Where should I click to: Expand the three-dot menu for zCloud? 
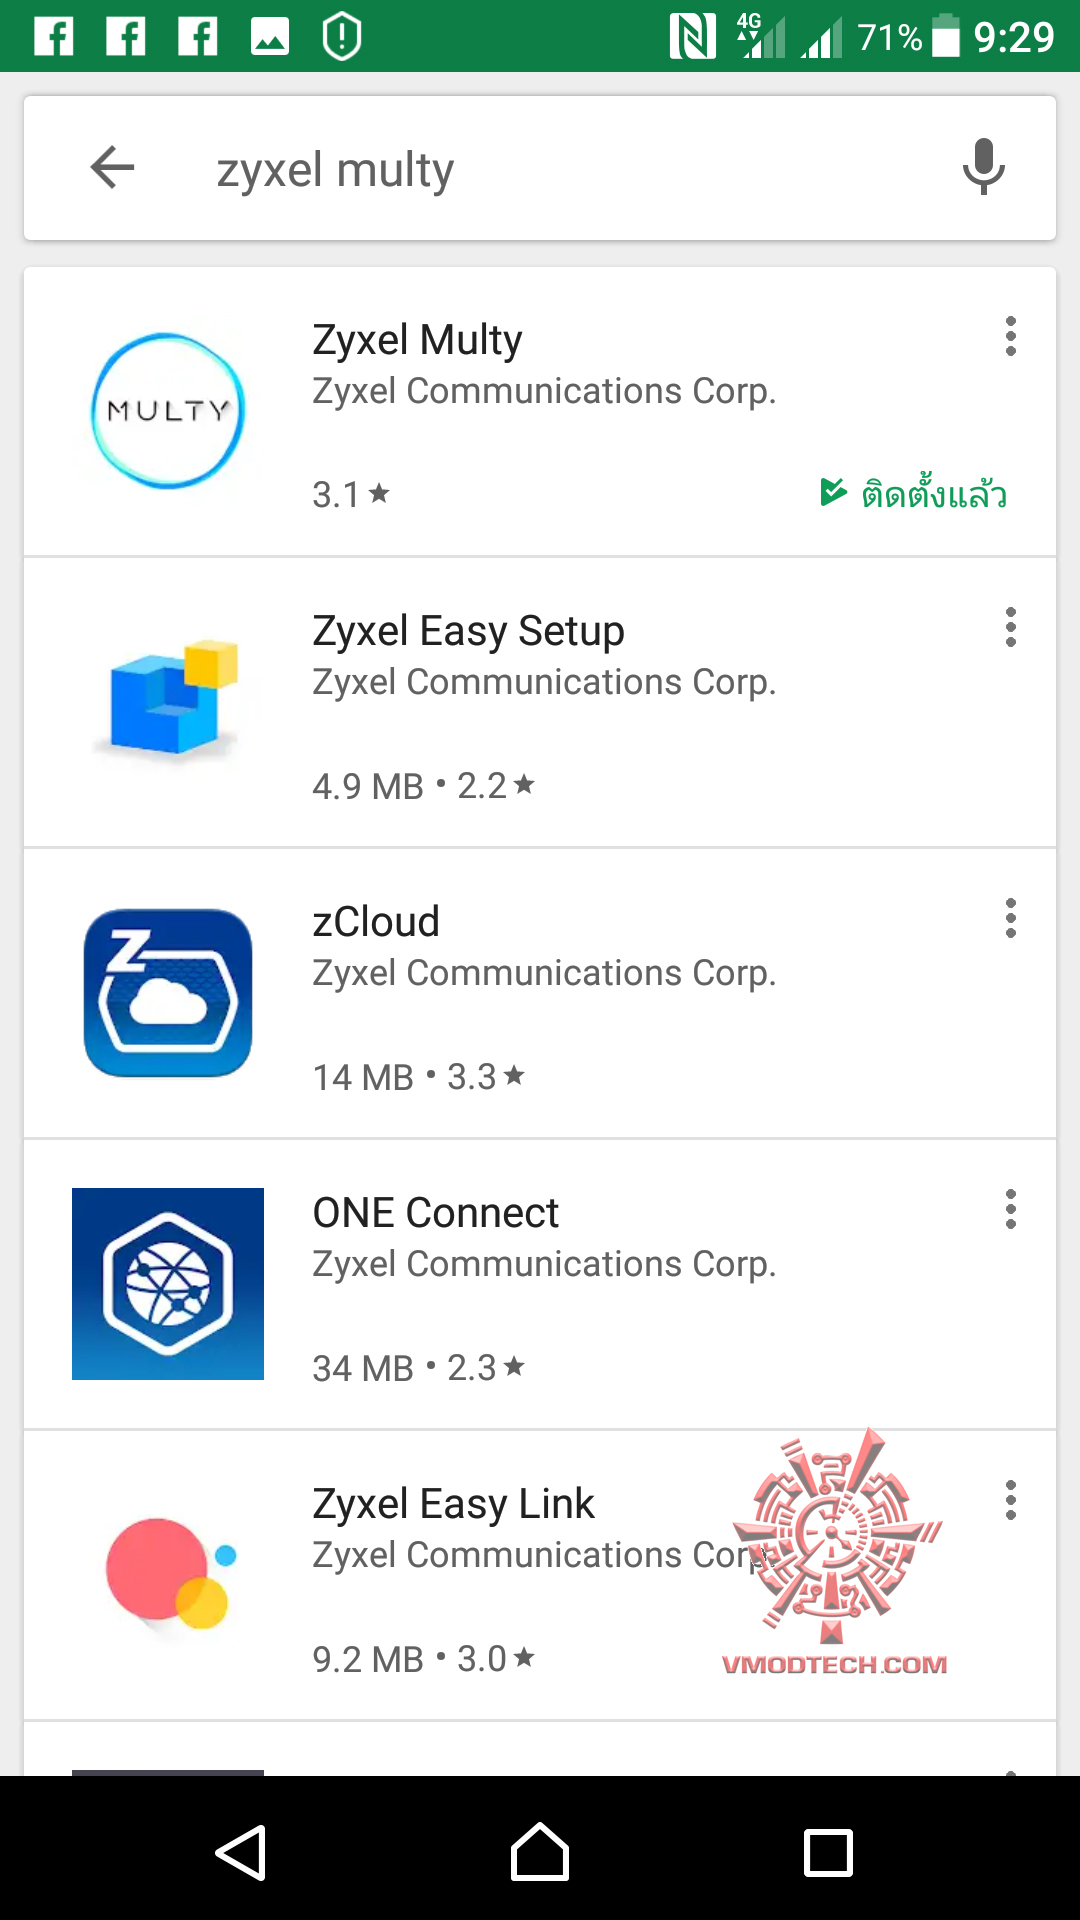click(x=1011, y=919)
